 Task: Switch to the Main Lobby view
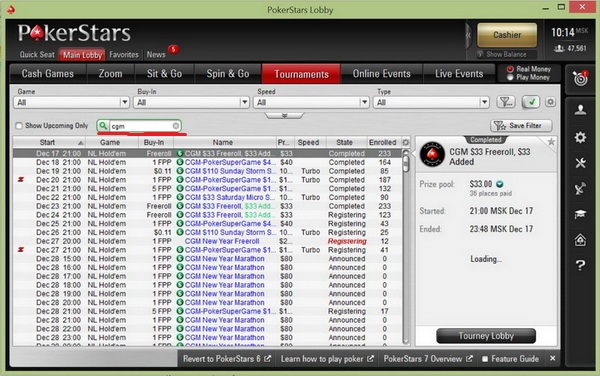tap(82, 55)
